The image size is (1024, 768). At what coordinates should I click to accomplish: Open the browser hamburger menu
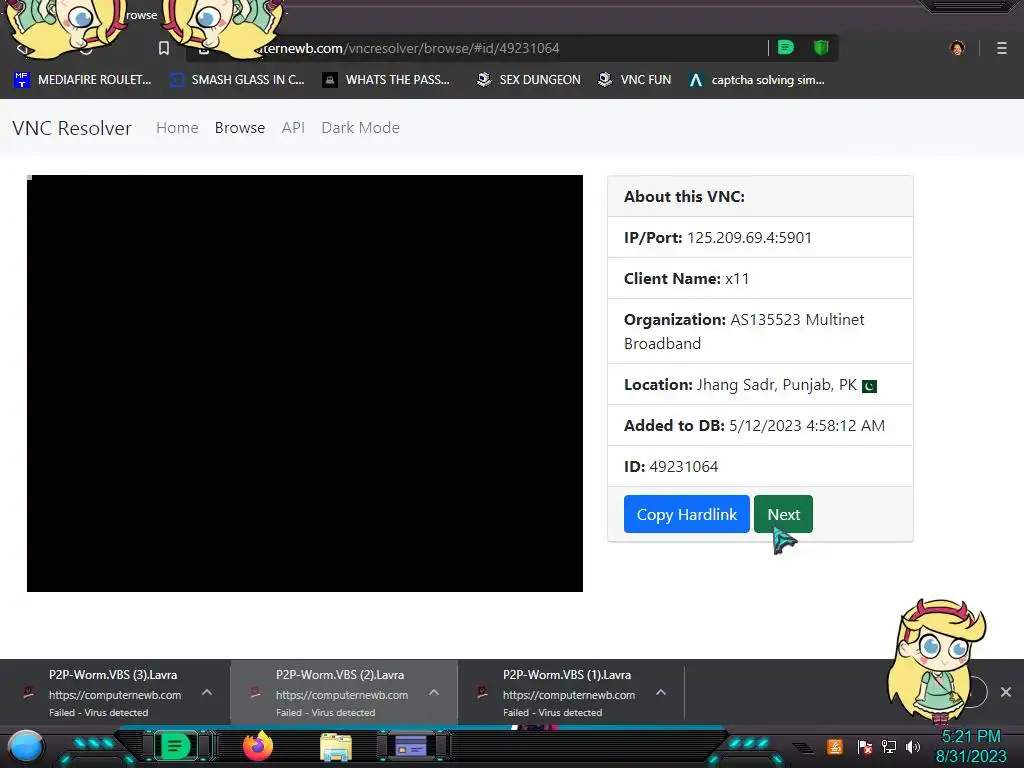click(1001, 48)
